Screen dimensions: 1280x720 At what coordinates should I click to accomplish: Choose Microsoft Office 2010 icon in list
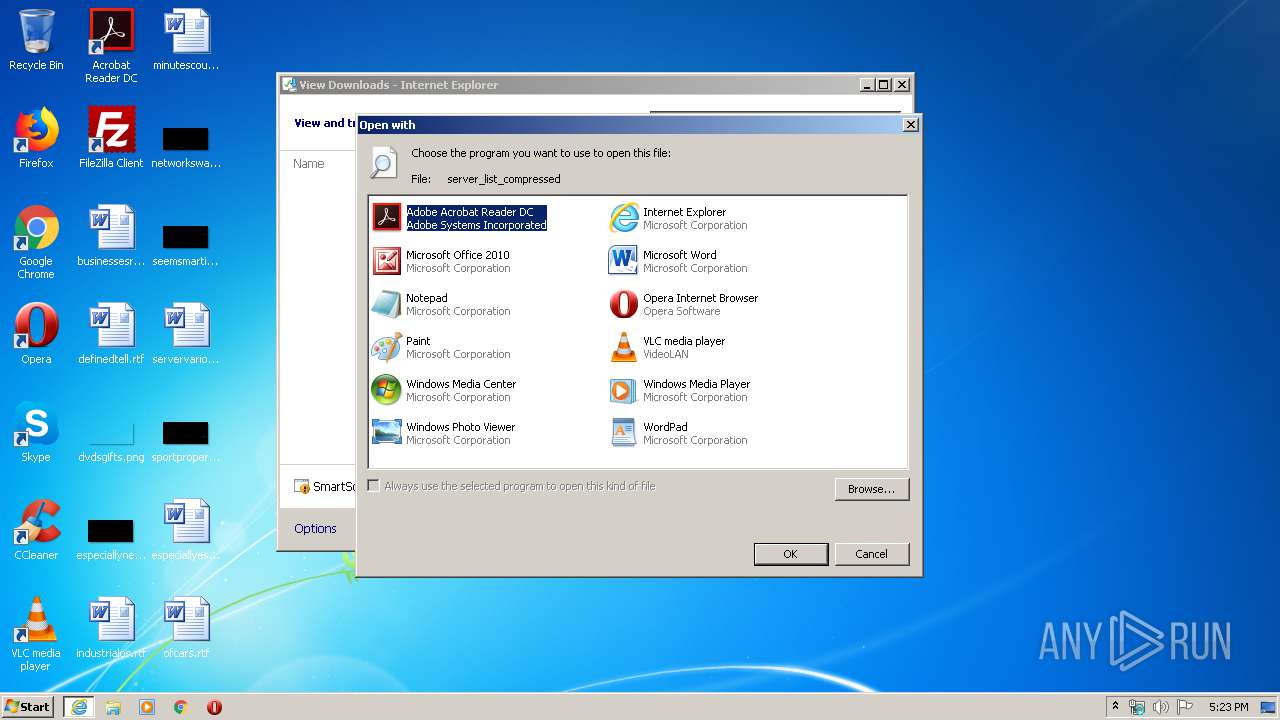click(x=386, y=260)
